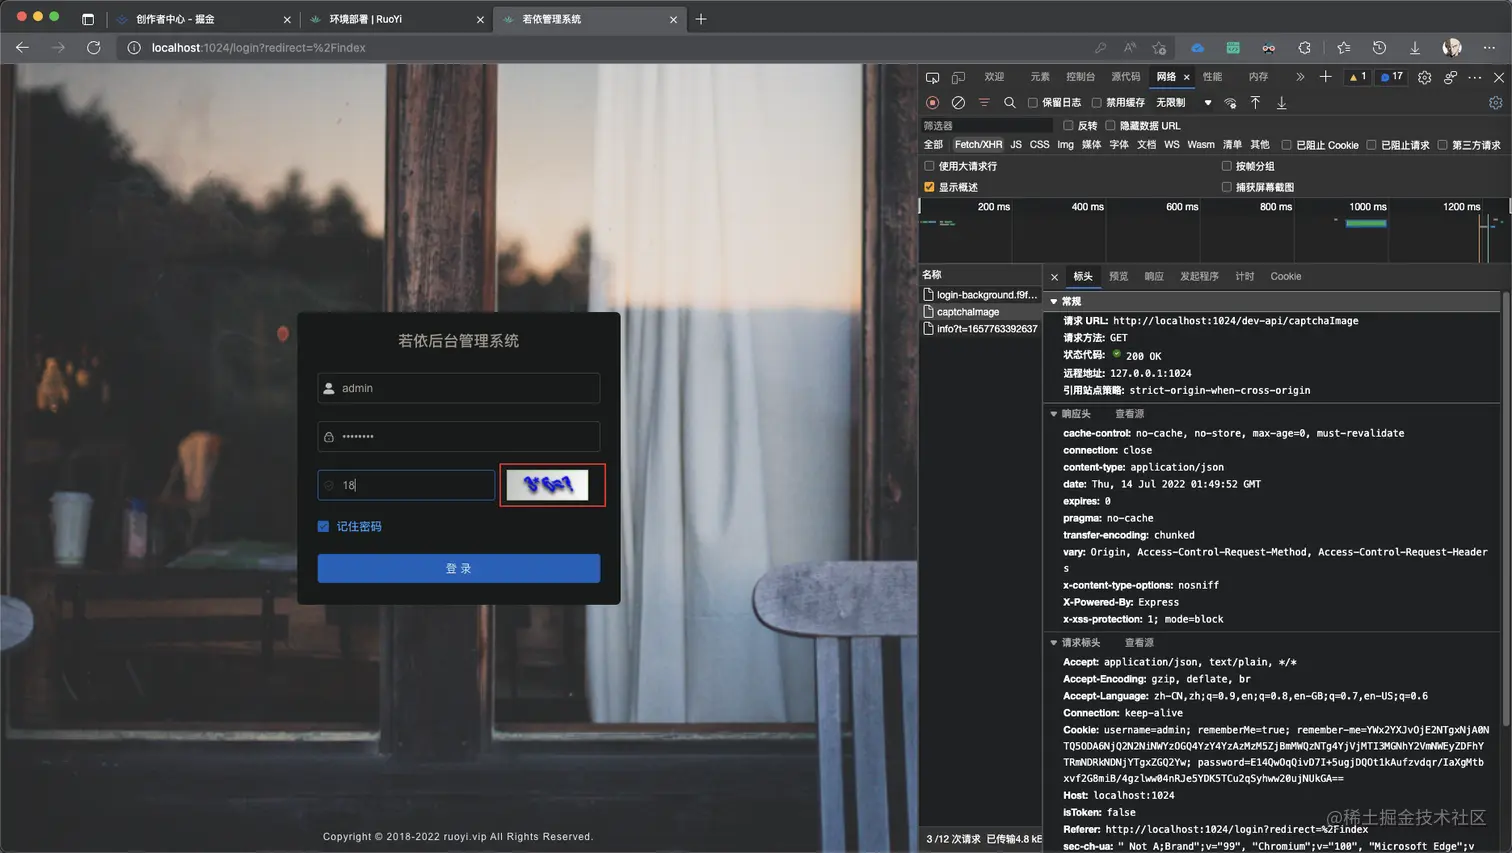Image resolution: width=1512 pixels, height=853 pixels.
Task: Check the 已阻止 Cookie checkbox
Action: [x=1287, y=145]
